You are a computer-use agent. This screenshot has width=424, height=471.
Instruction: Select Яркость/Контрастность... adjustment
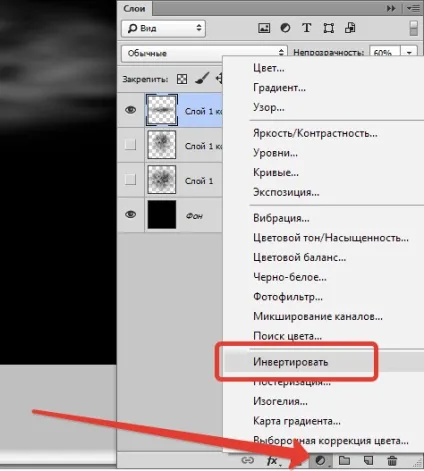(x=315, y=133)
